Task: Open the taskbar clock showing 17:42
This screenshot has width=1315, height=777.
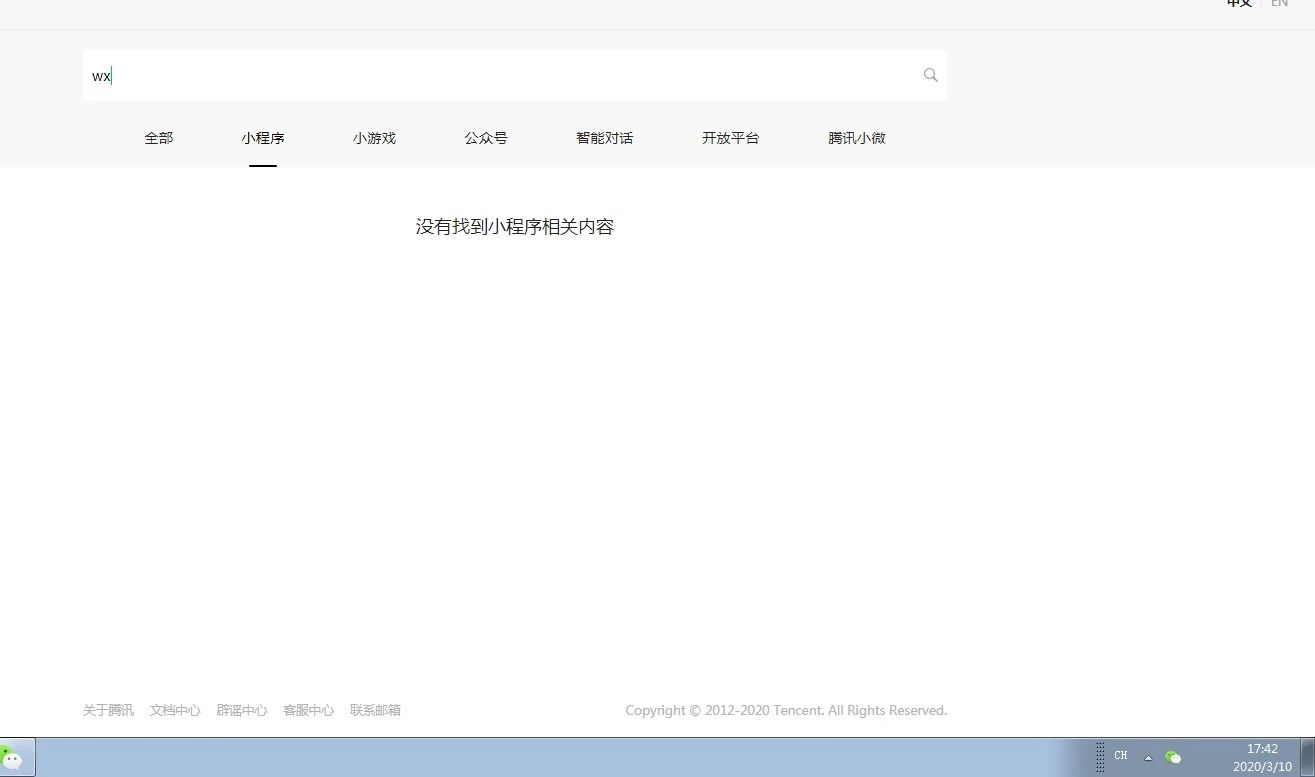Action: pyautogui.click(x=1262, y=757)
